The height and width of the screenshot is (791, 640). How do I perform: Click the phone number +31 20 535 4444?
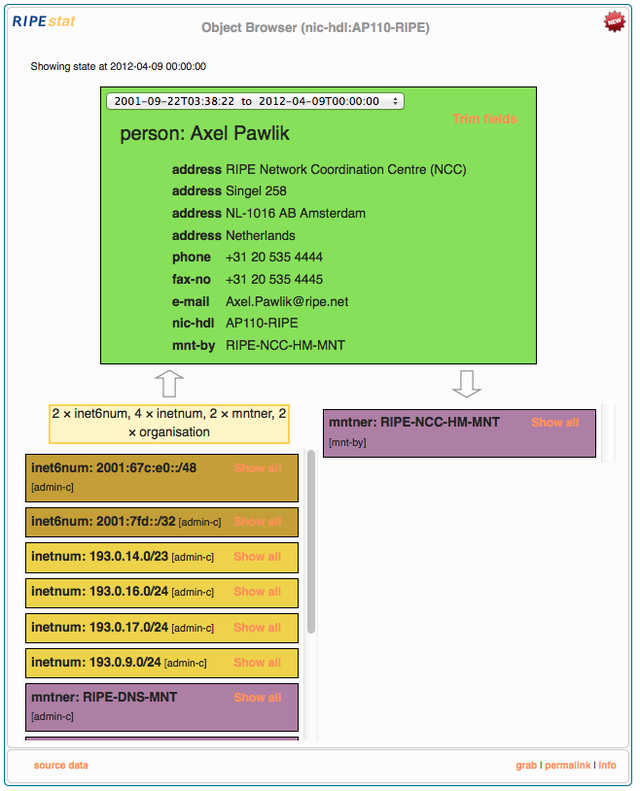click(274, 257)
